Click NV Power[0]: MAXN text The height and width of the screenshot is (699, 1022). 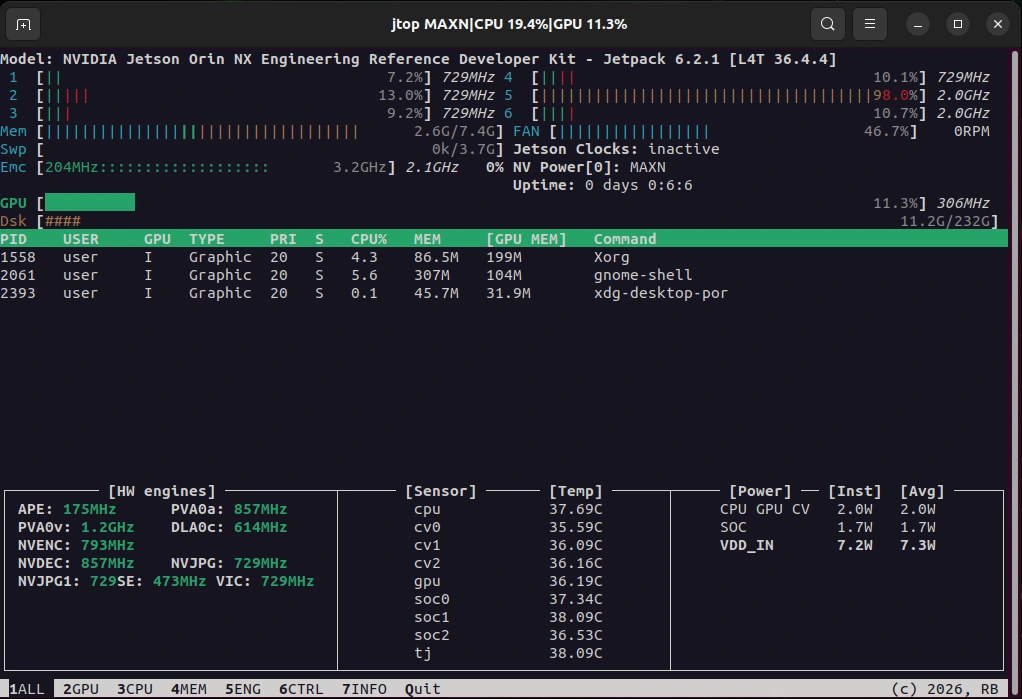[589, 168]
